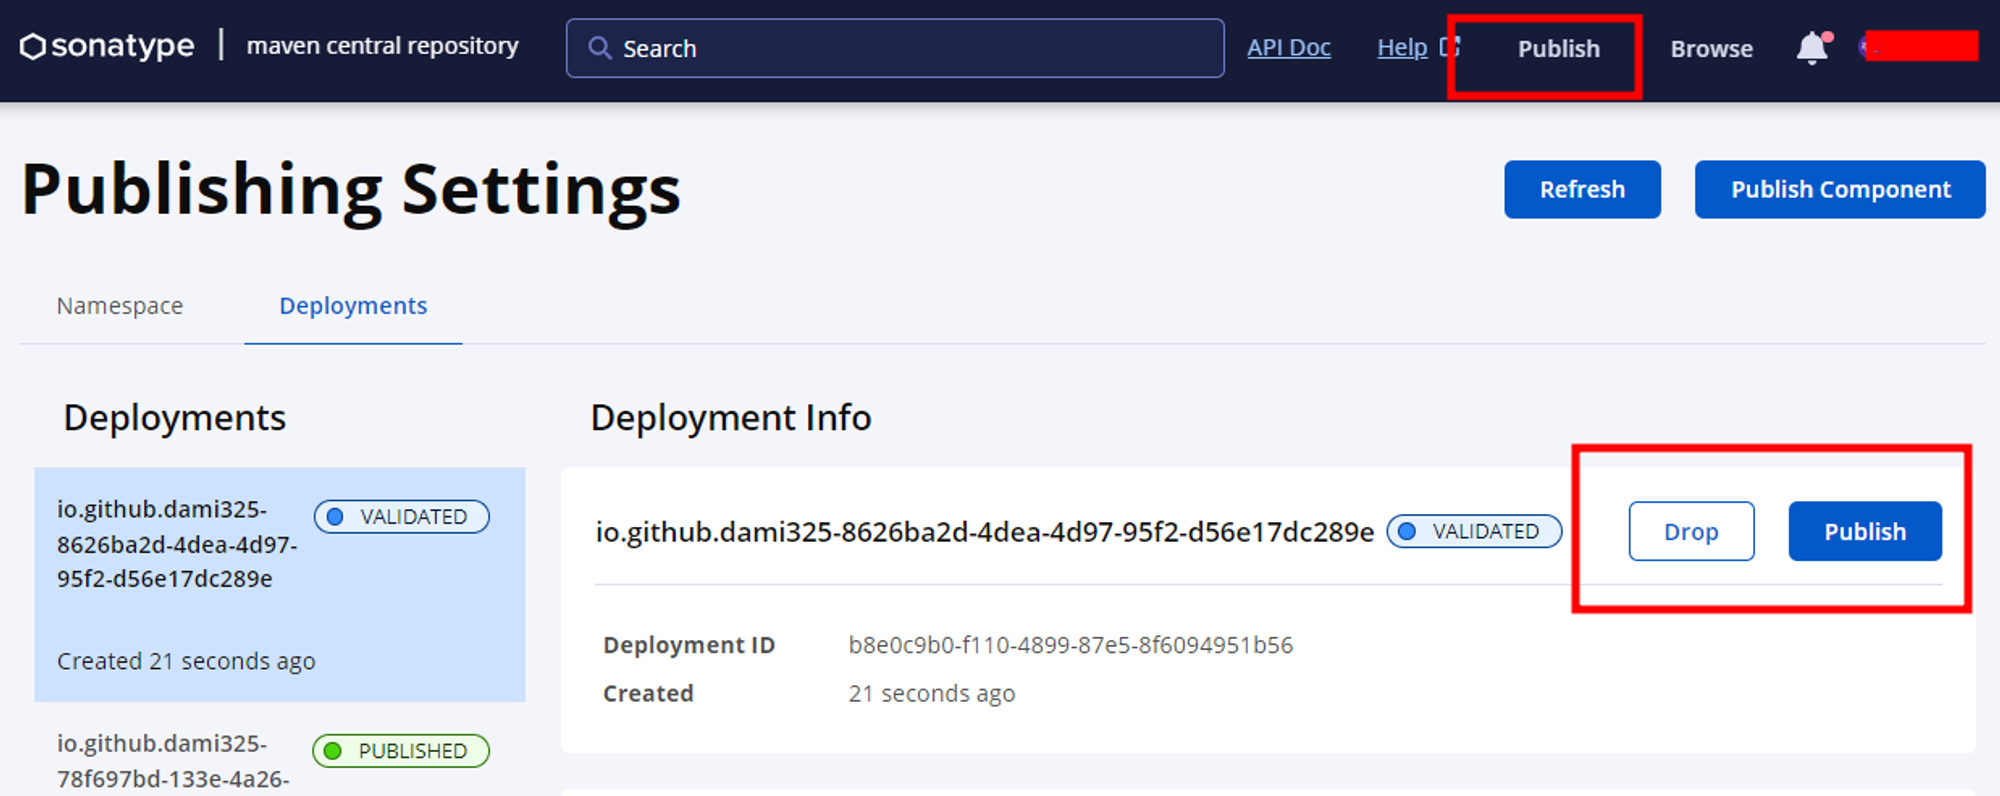Click the VALIDATED badge in deployments list
Screen dimensions: 2000x796
click(402, 516)
